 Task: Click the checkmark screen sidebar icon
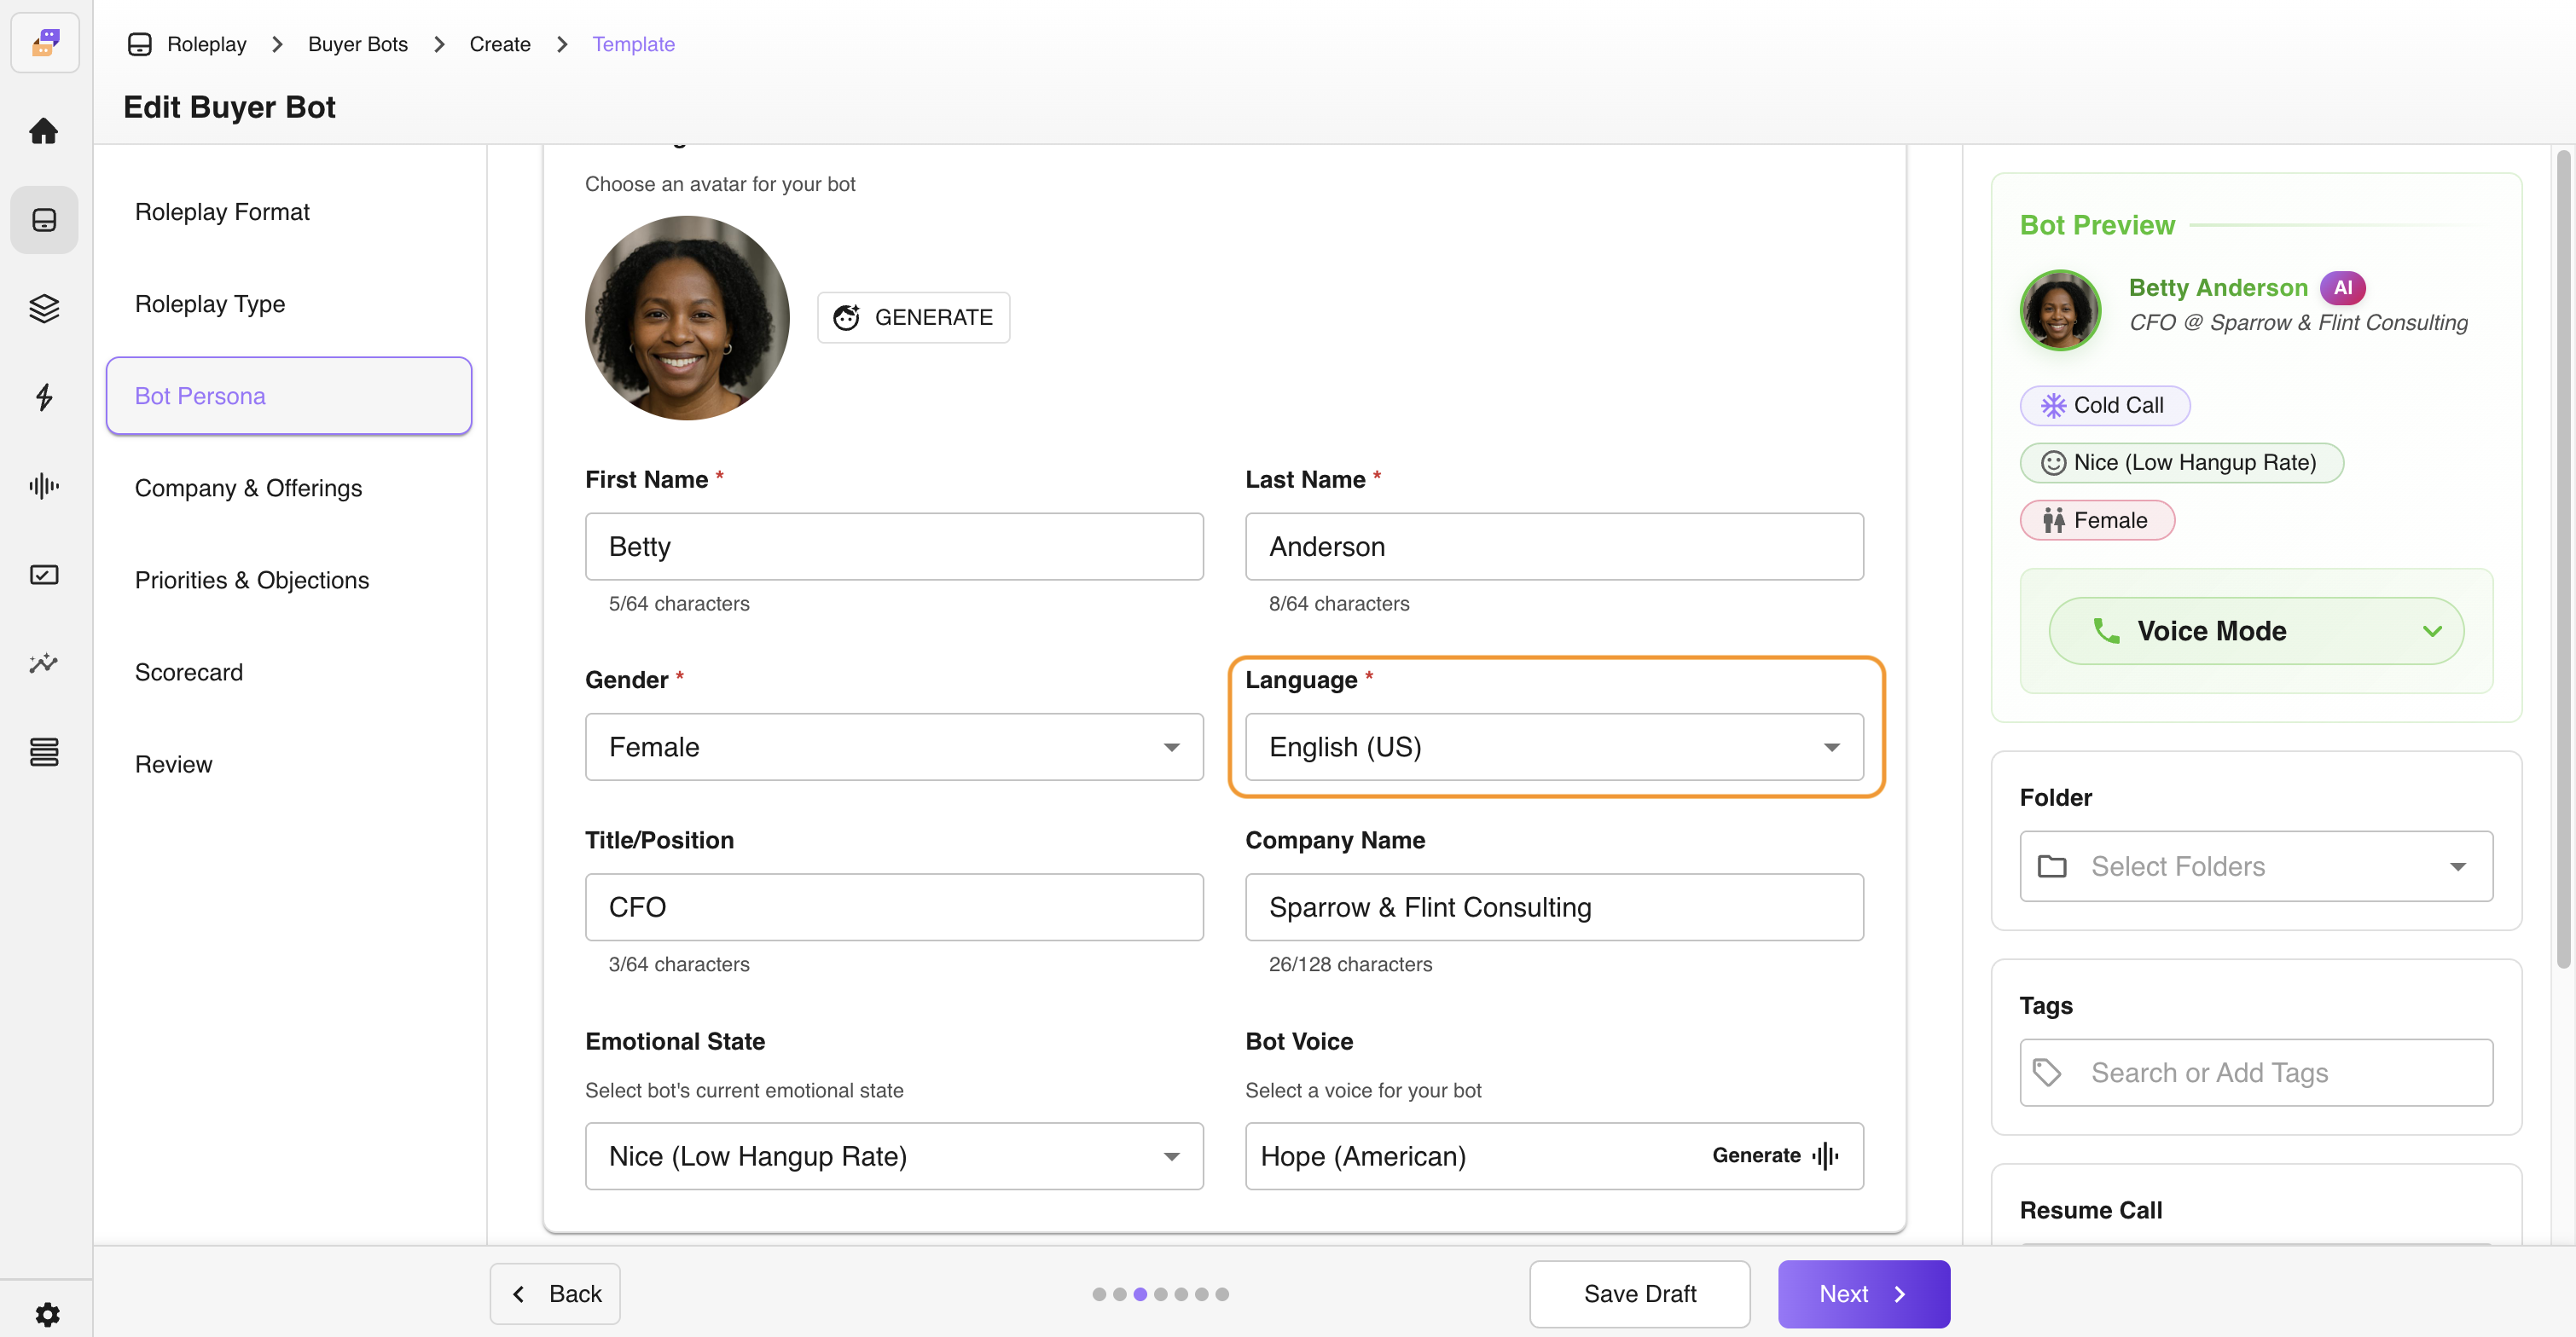click(x=44, y=575)
